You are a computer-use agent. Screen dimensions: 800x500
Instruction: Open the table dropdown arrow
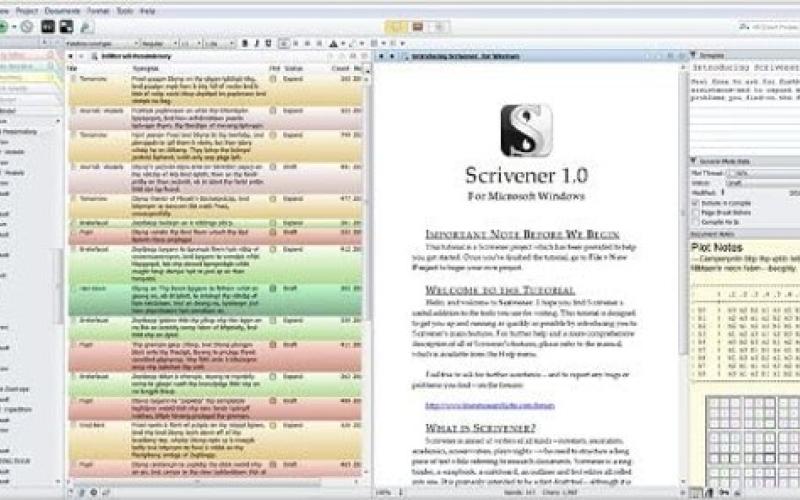[383, 44]
